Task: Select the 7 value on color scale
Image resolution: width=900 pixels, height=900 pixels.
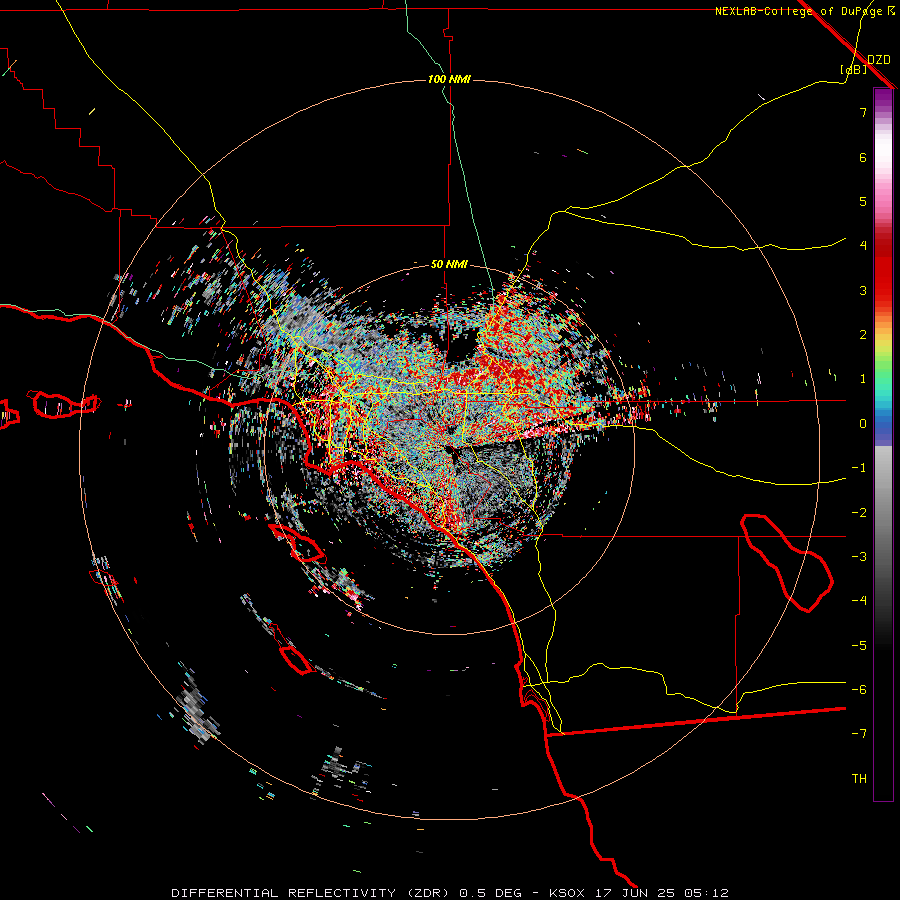Action: coord(863,112)
